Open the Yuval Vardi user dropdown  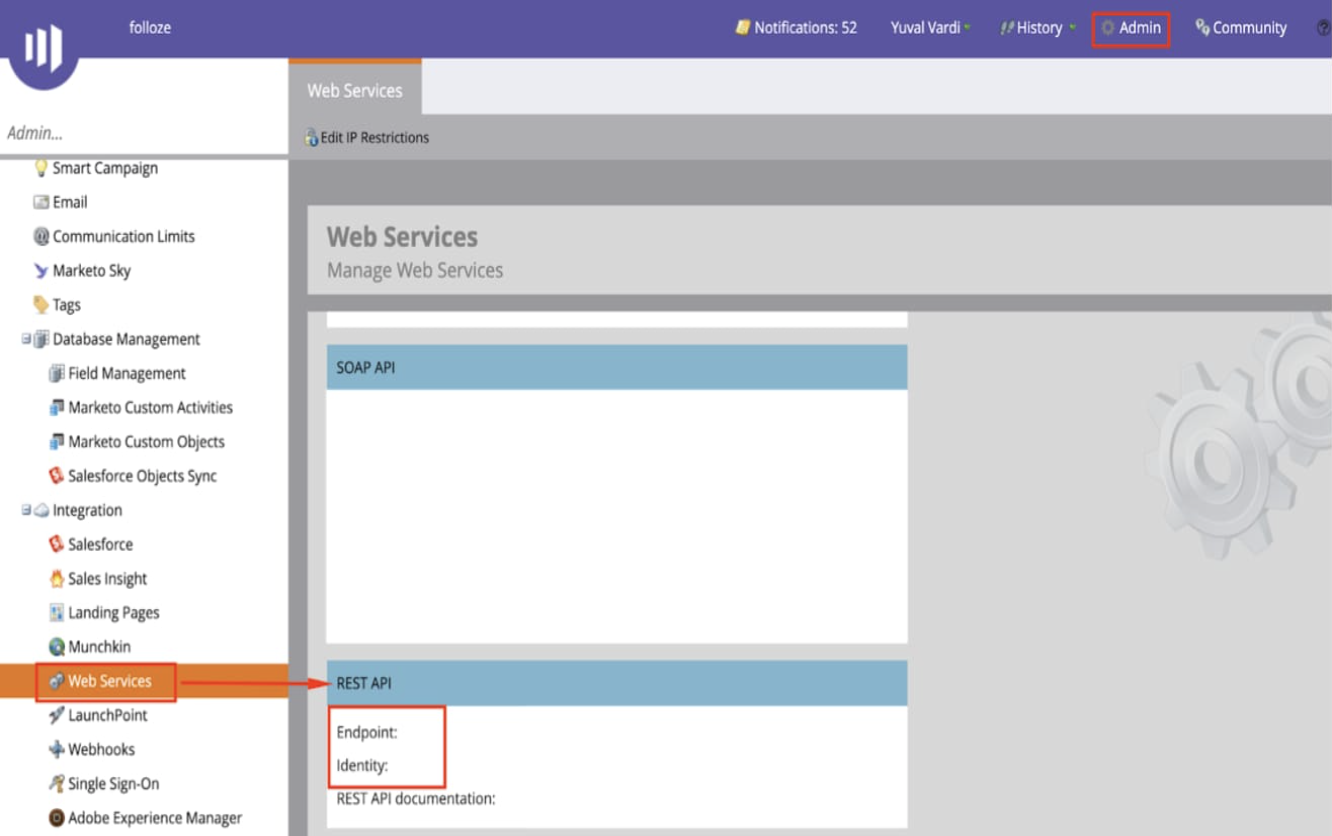930,28
